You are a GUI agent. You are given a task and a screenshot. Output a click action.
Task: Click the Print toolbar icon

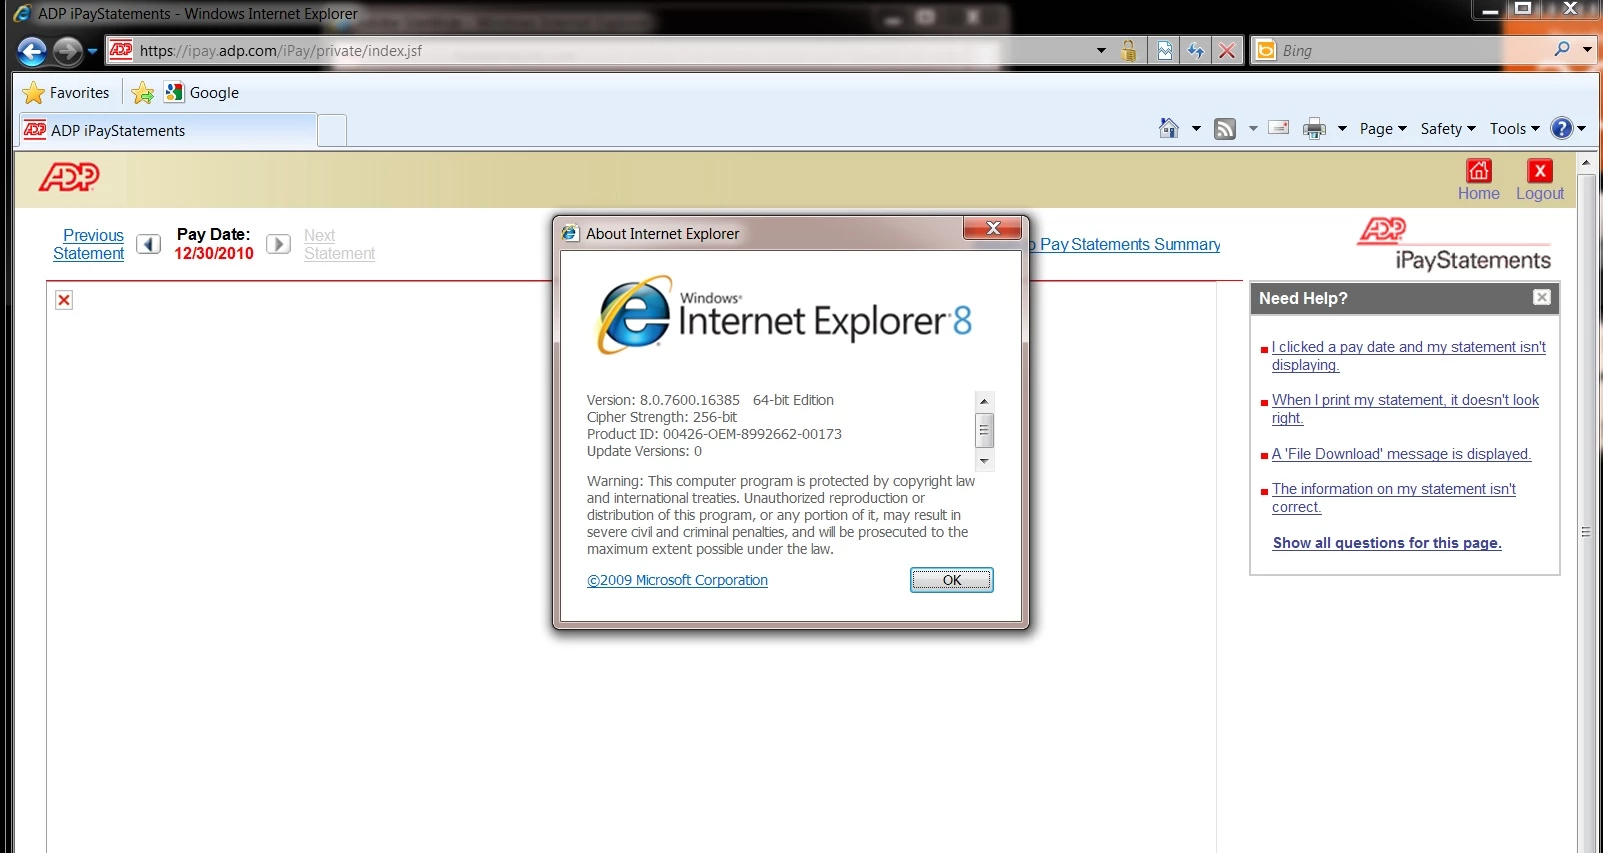tap(1314, 128)
